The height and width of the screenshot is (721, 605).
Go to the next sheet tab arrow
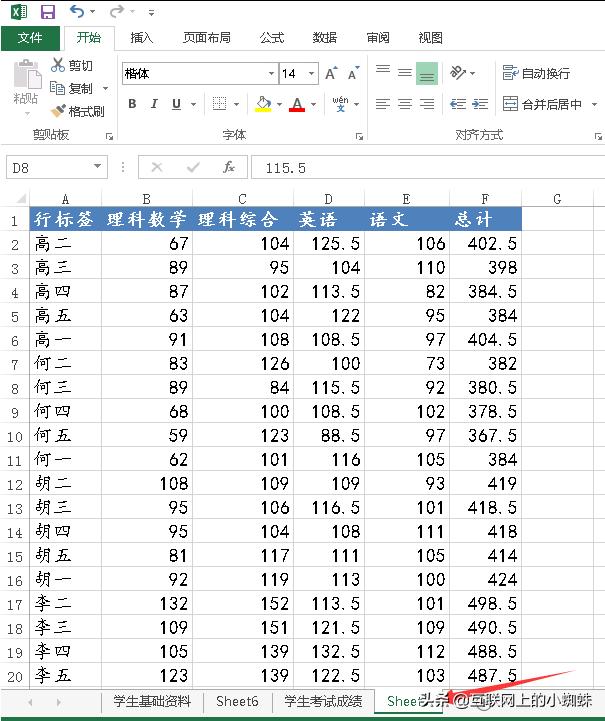[59, 702]
